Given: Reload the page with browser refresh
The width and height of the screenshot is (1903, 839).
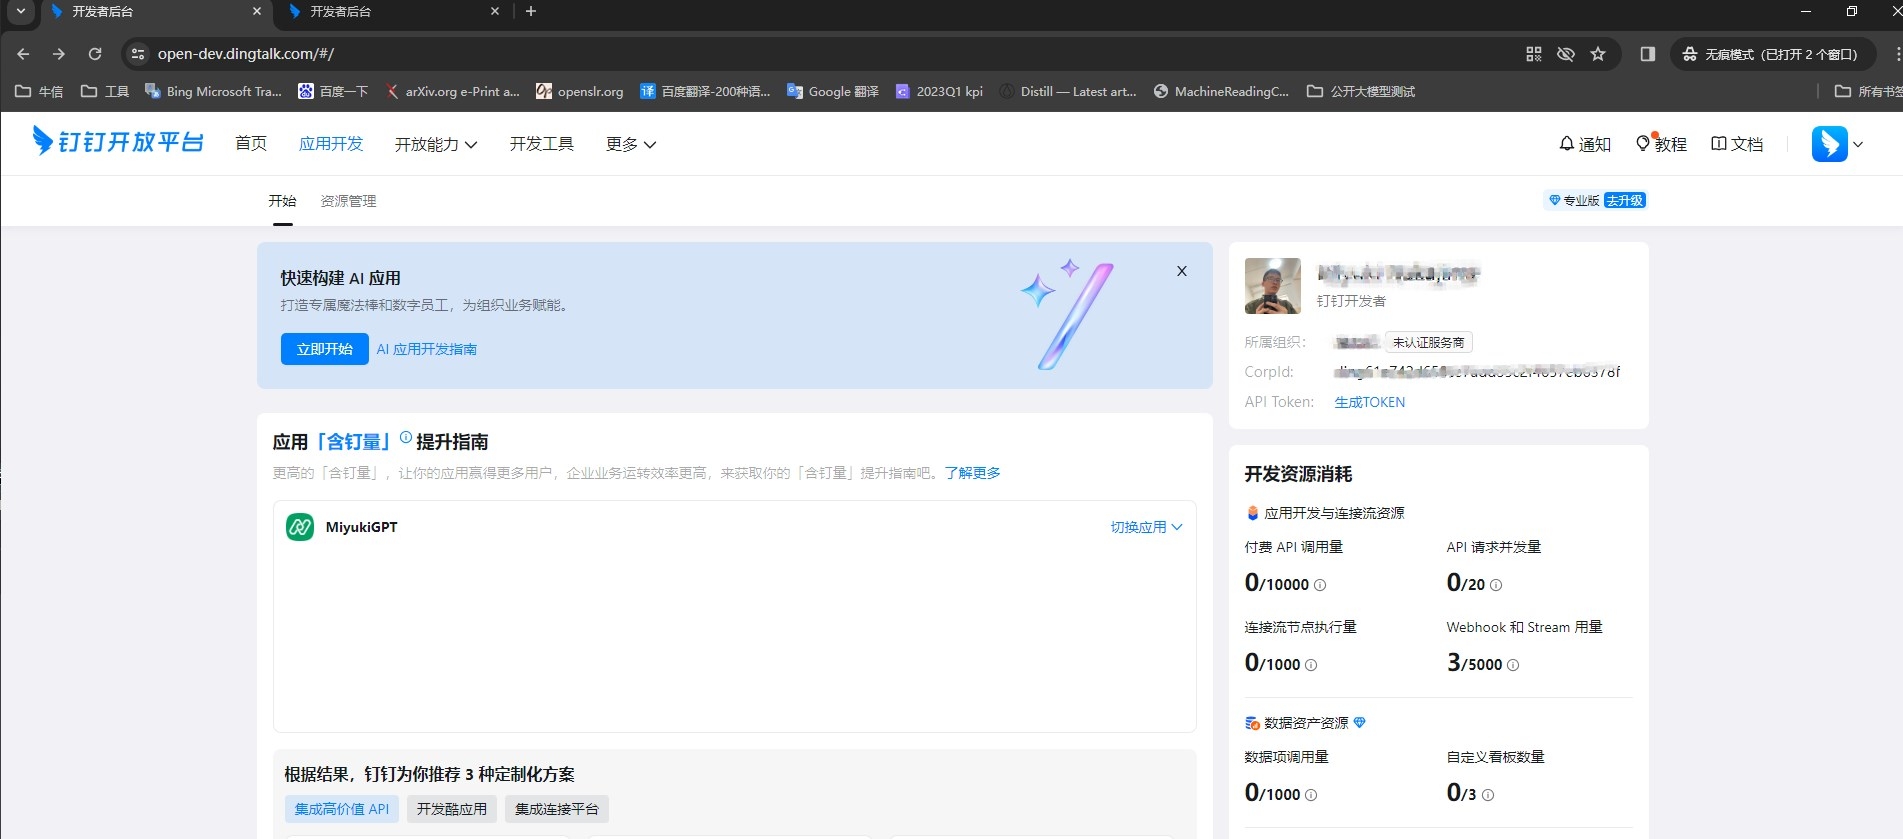Looking at the screenshot, I should coord(95,54).
